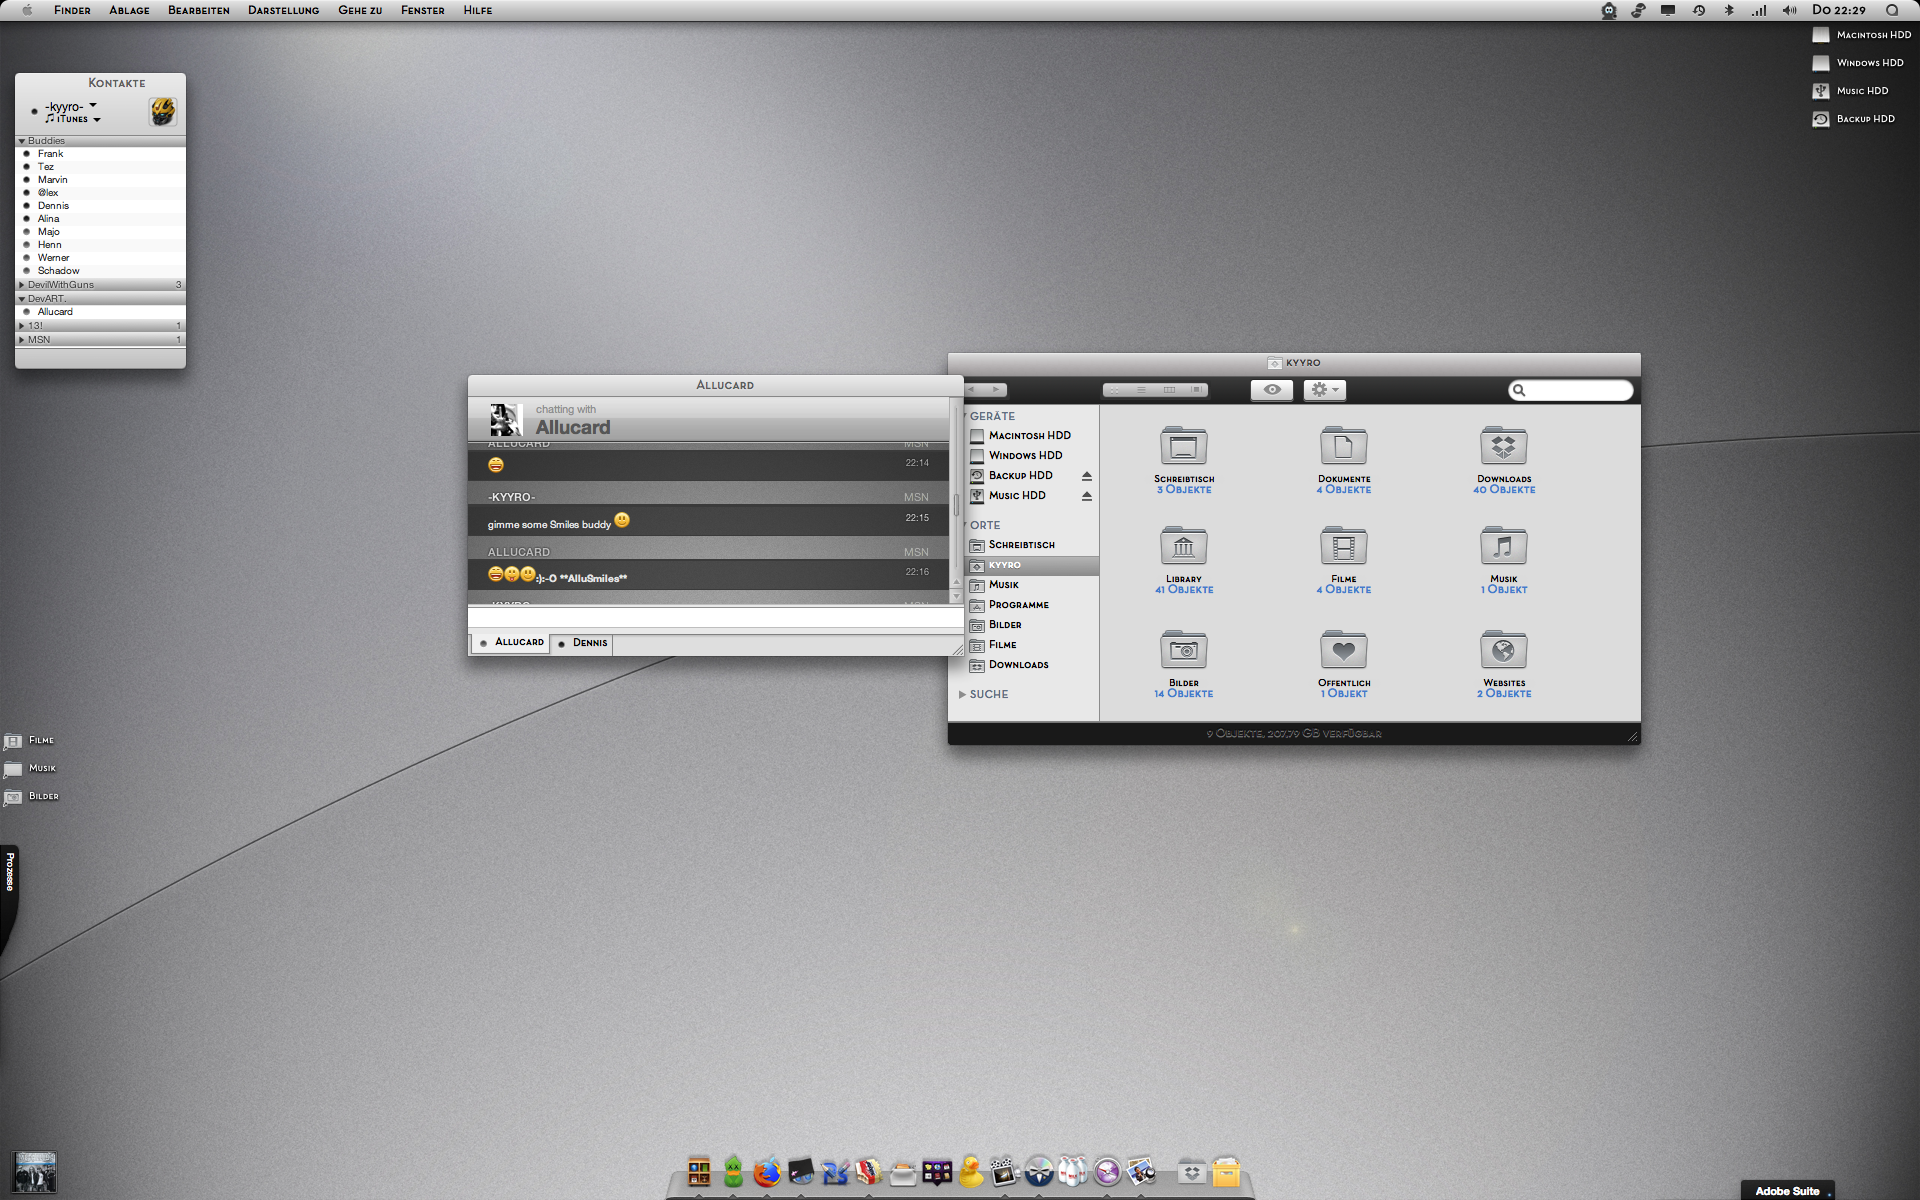Collapse the DevART. group
1920x1200 pixels.
pyautogui.click(x=21, y=299)
